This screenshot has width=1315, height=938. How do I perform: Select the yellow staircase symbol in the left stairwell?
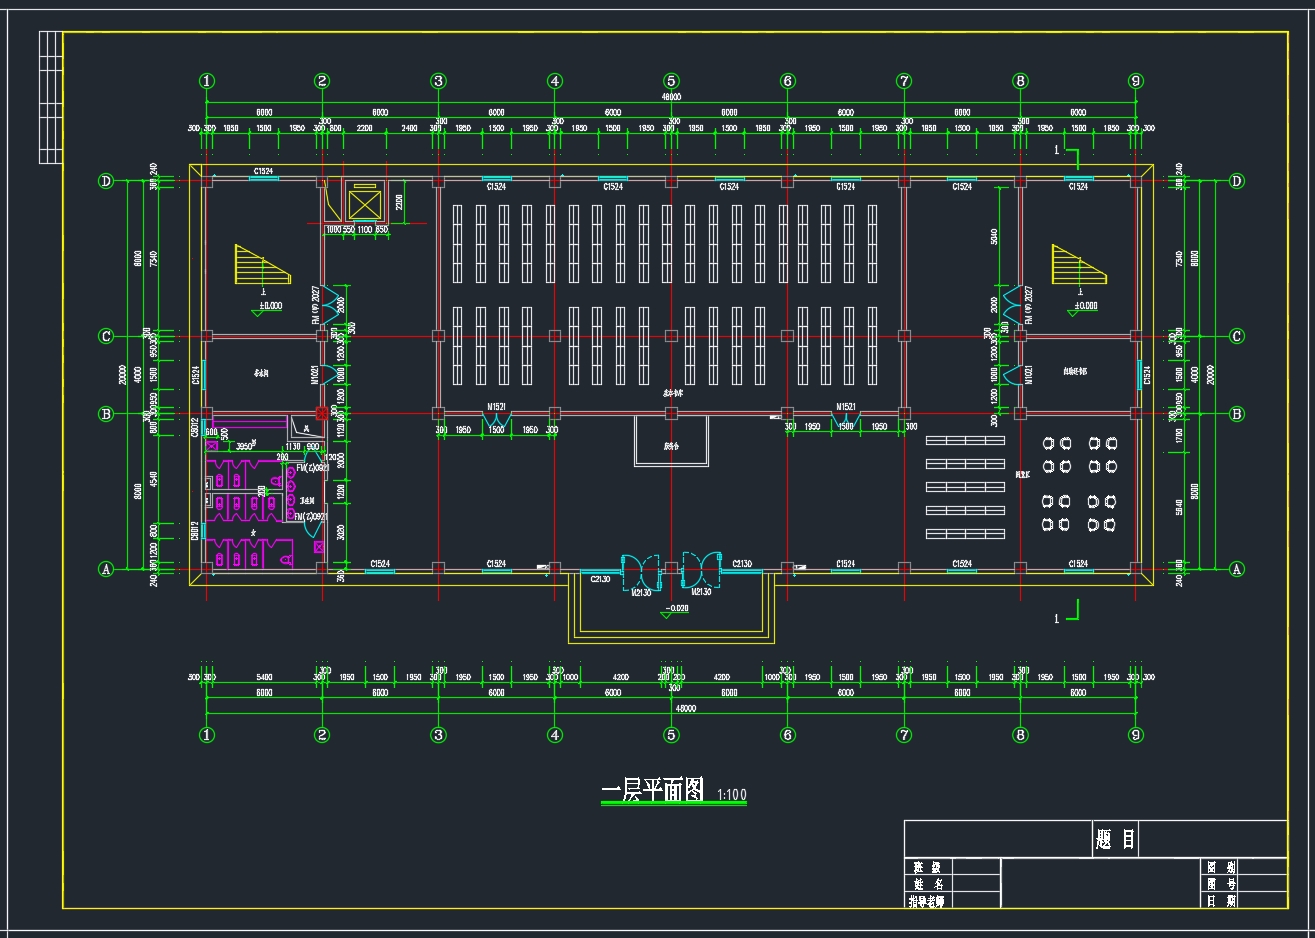click(x=262, y=264)
